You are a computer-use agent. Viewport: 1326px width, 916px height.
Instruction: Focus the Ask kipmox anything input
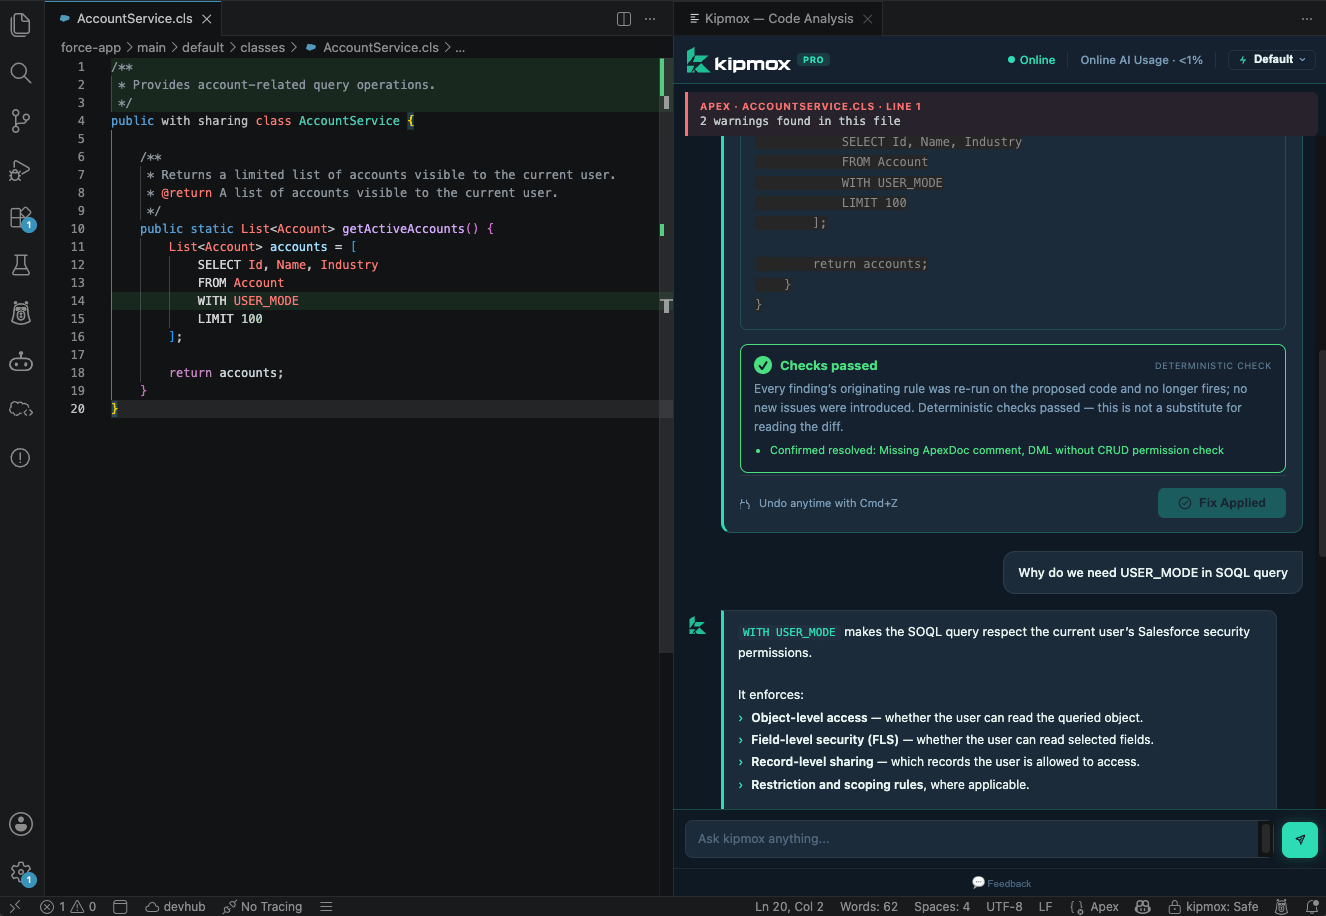[x=970, y=839]
